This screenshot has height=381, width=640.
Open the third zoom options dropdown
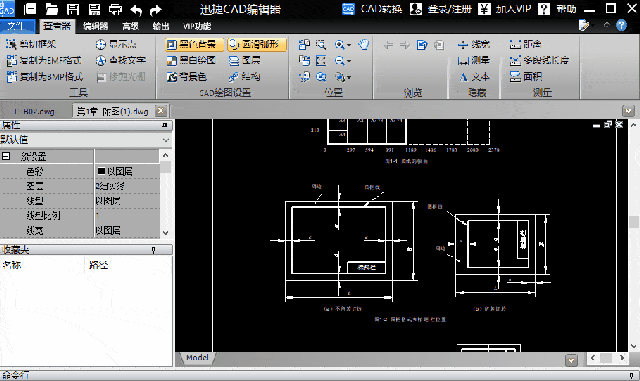pos(349,77)
